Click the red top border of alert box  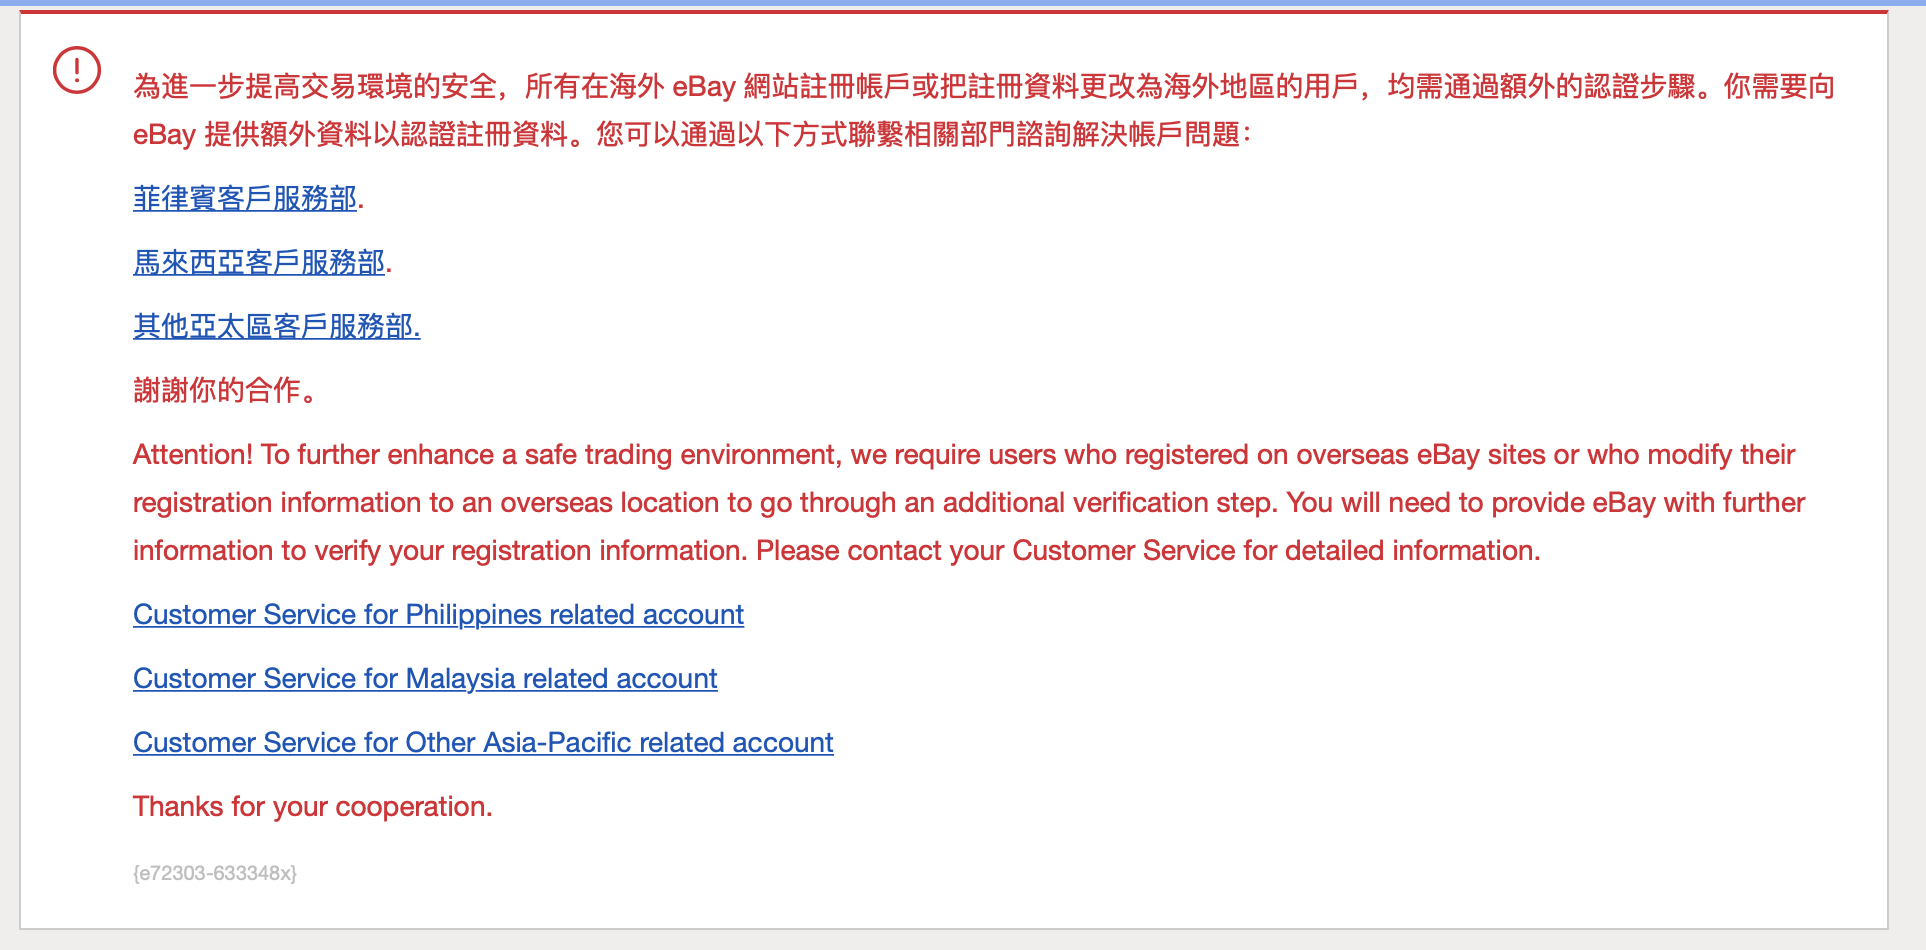954,12
